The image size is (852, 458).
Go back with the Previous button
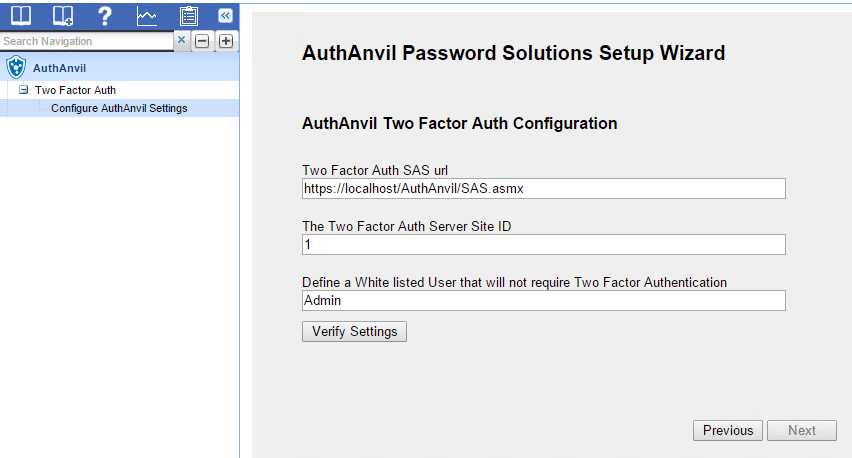click(x=728, y=430)
